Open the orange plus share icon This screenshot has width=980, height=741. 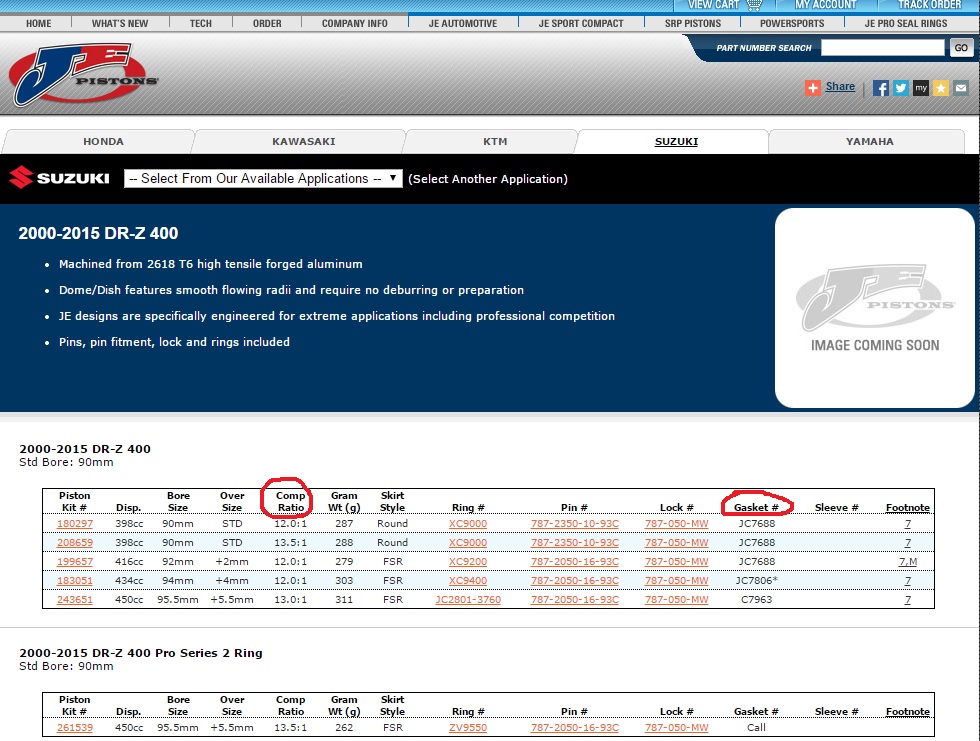[x=812, y=88]
